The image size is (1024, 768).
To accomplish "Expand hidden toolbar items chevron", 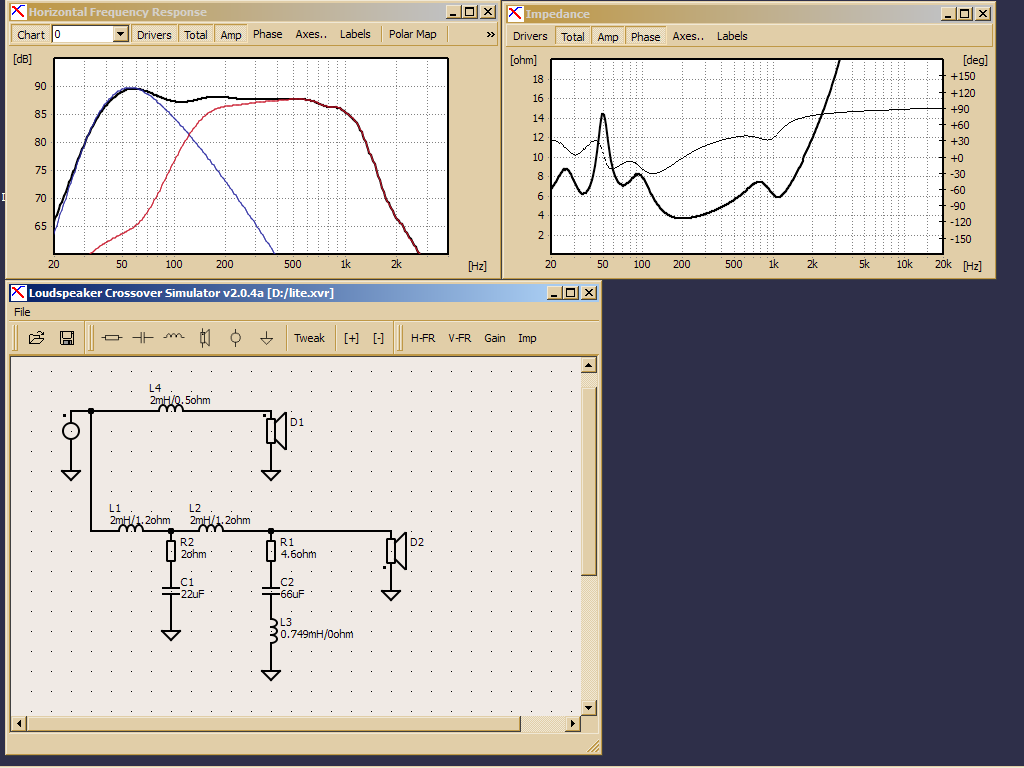I will 490,35.
